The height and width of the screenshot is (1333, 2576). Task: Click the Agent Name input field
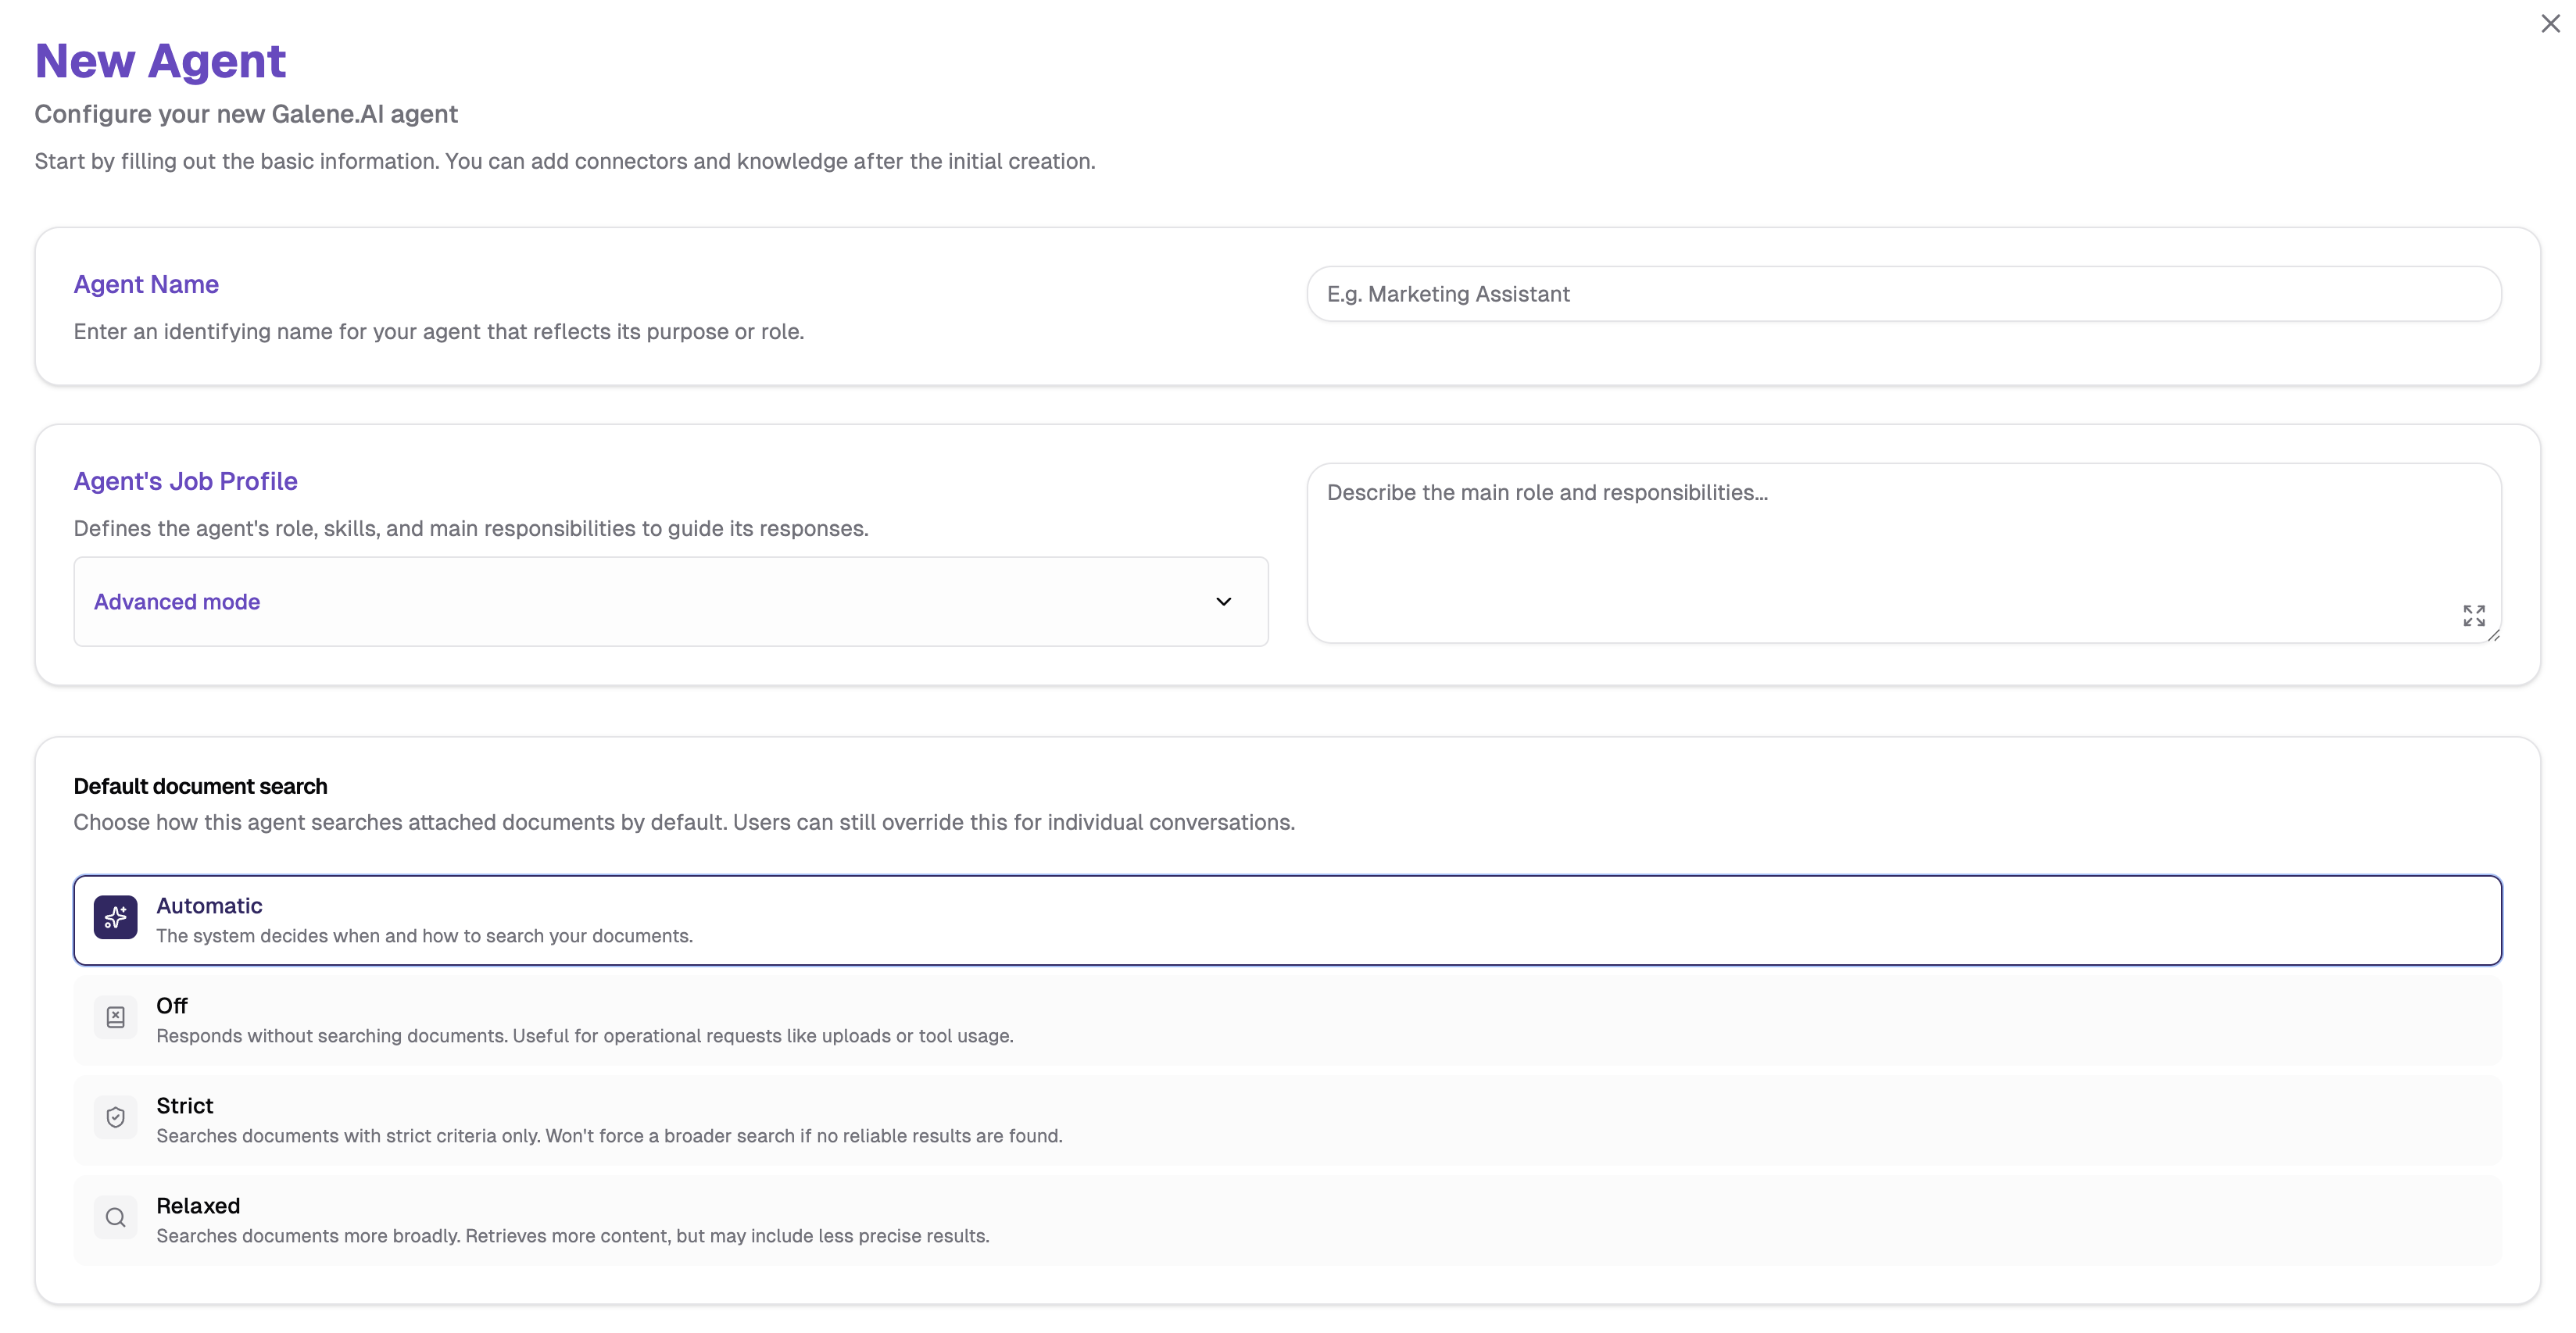[x=1904, y=294]
